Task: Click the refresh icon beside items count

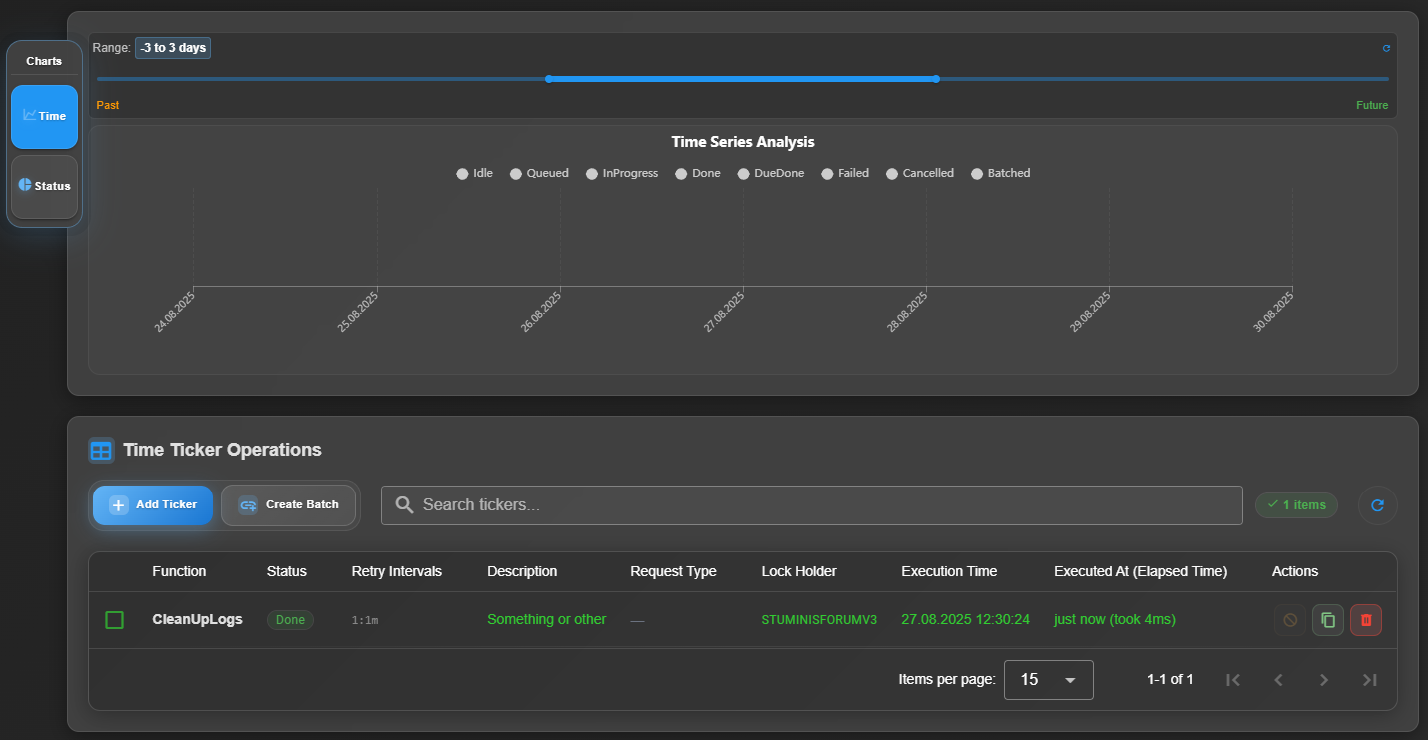Action: [x=1377, y=505]
